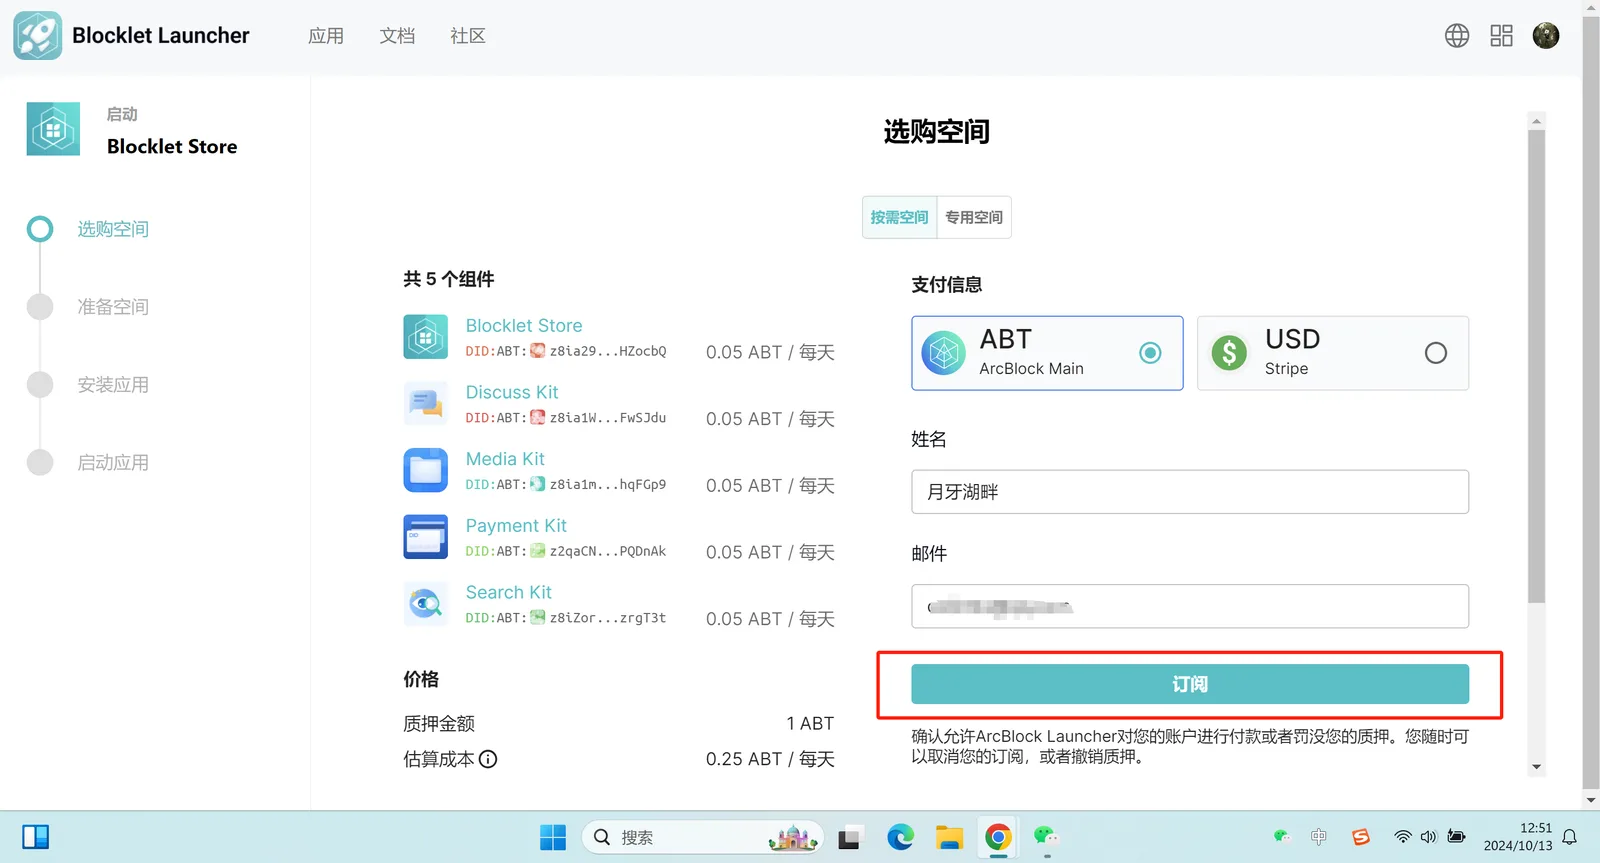Click the DID address z8ia29...HZocbQ
This screenshot has width=1600, height=863.
click(x=608, y=351)
